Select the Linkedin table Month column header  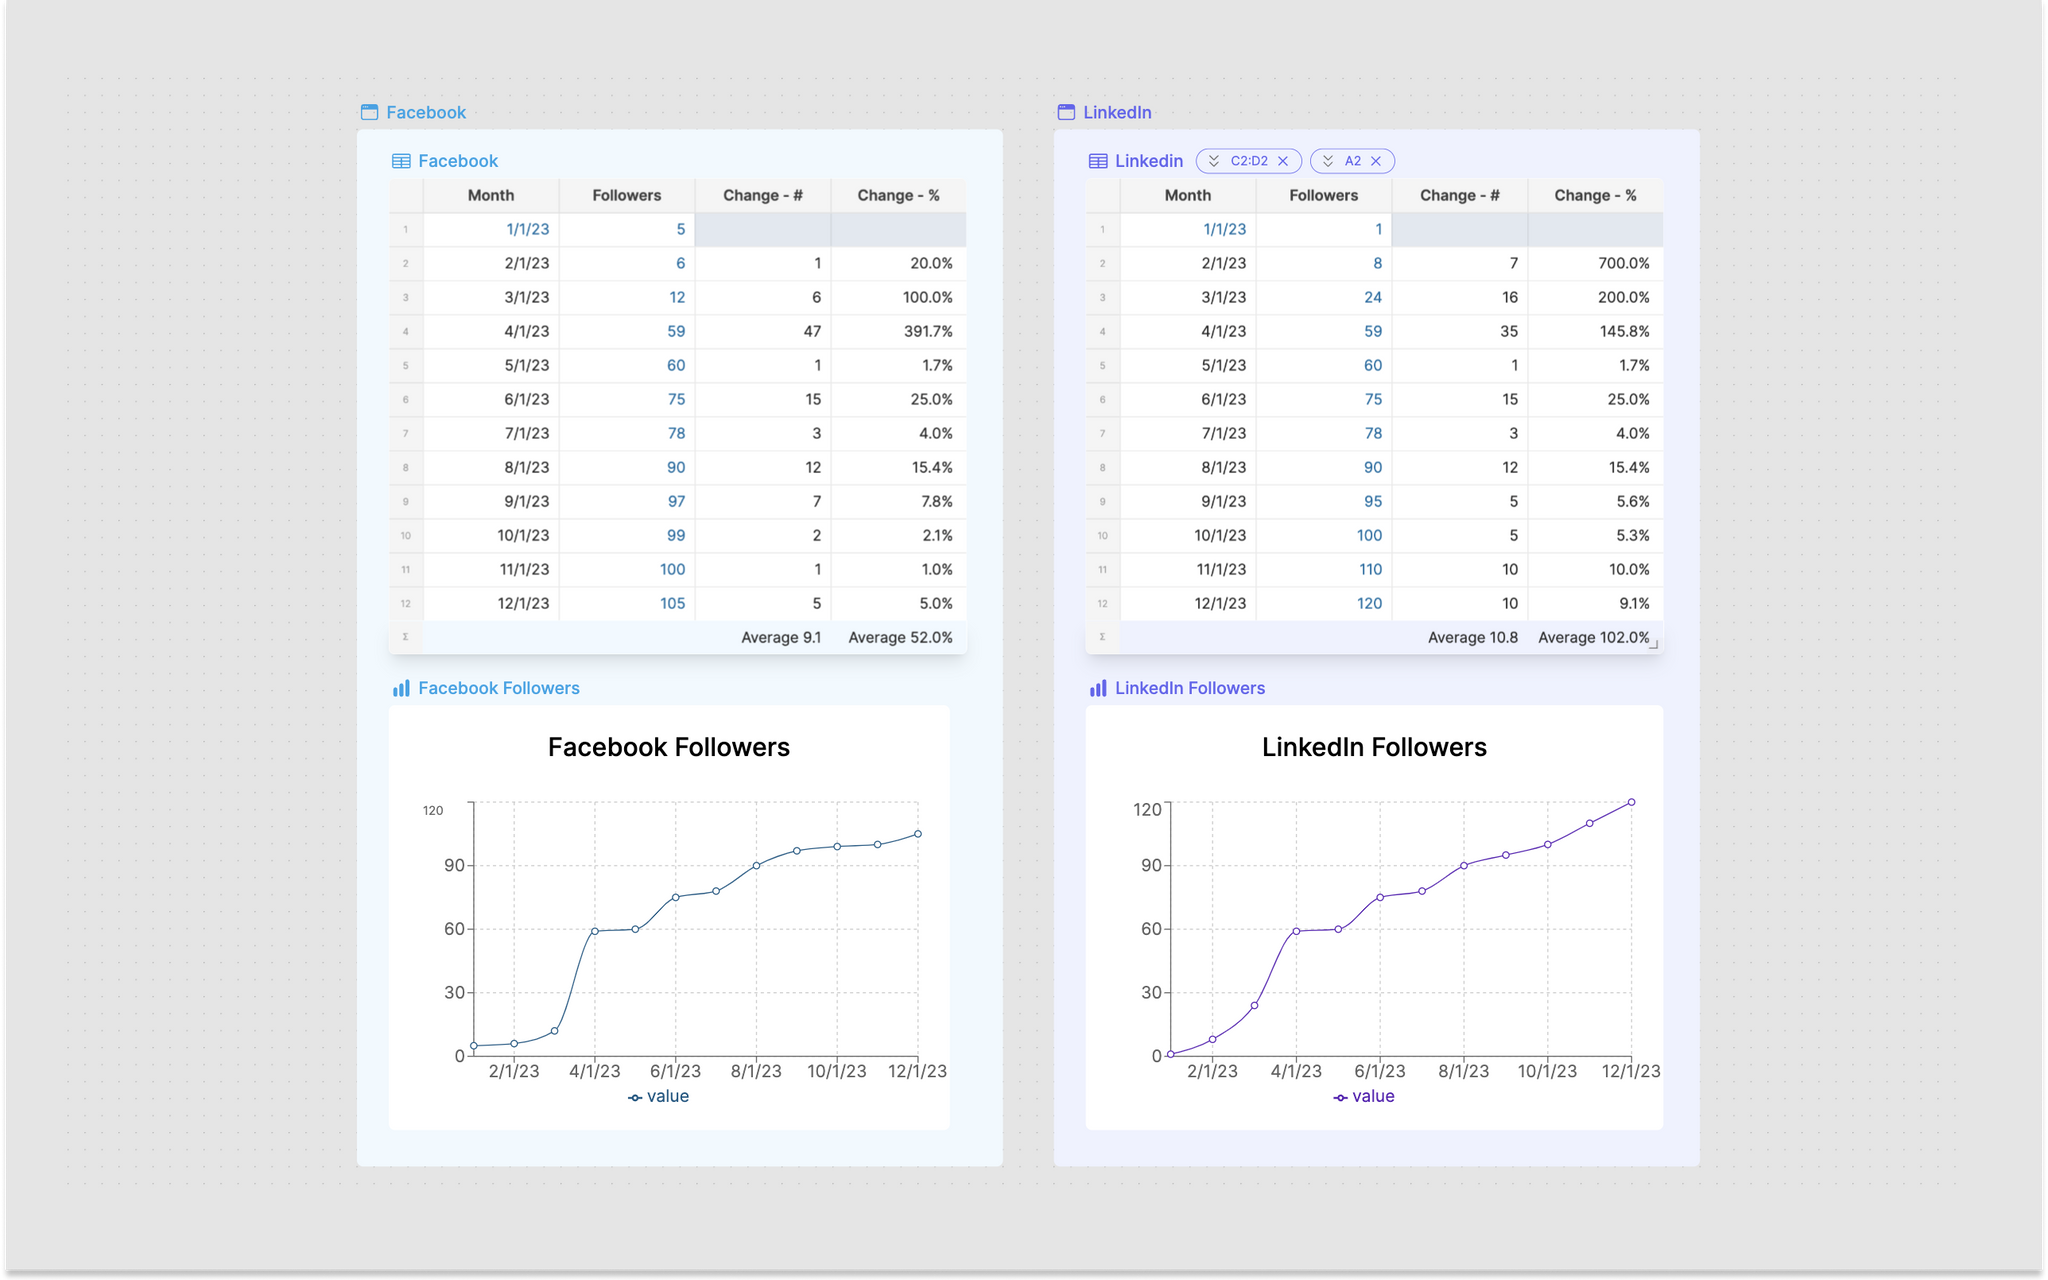click(x=1188, y=195)
